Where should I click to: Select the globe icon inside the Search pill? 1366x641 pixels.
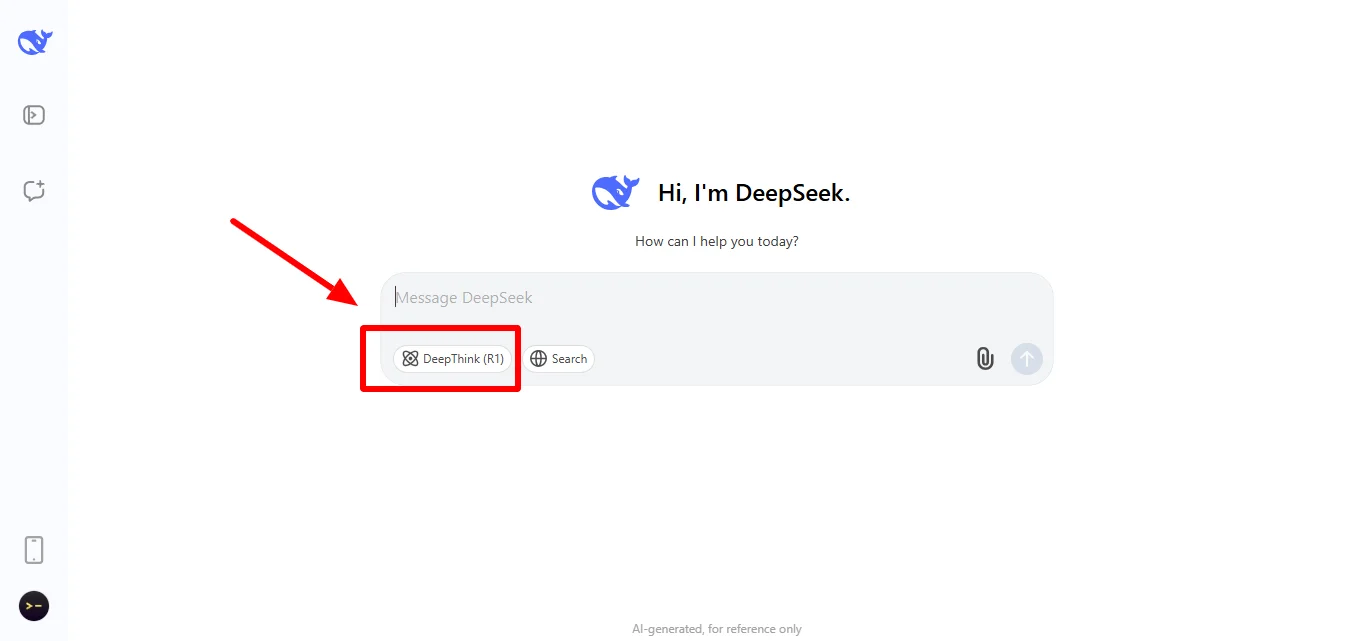(x=539, y=358)
